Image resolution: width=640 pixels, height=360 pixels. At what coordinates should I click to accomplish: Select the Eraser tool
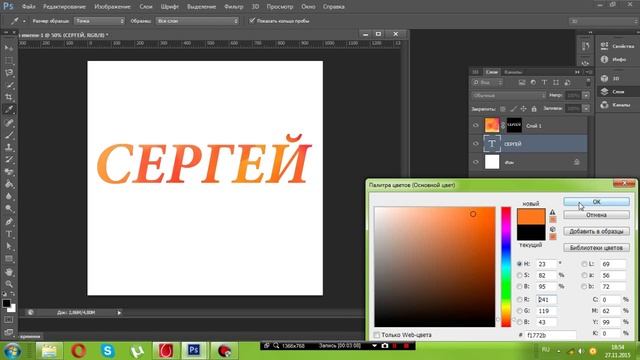[9, 172]
